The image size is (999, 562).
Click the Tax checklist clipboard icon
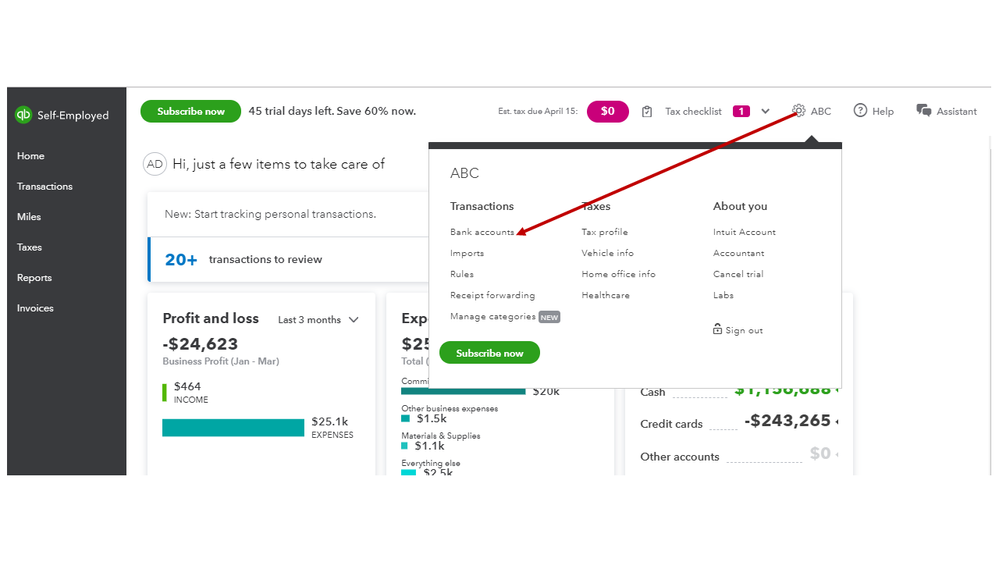click(x=647, y=112)
